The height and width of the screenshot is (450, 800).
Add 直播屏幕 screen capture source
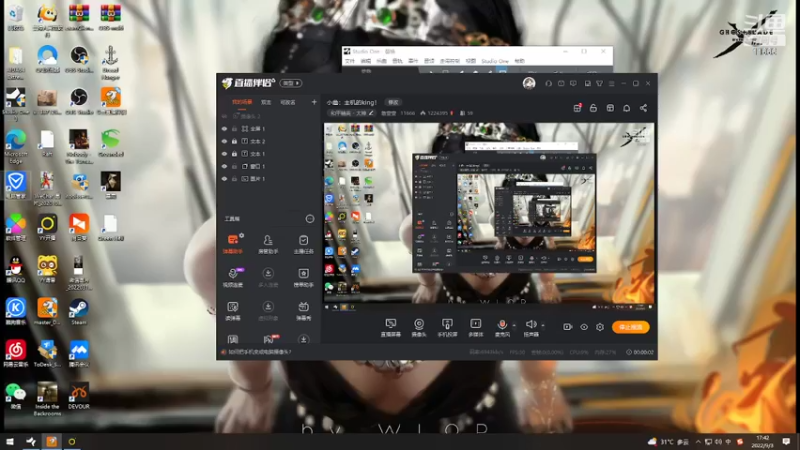(x=391, y=328)
